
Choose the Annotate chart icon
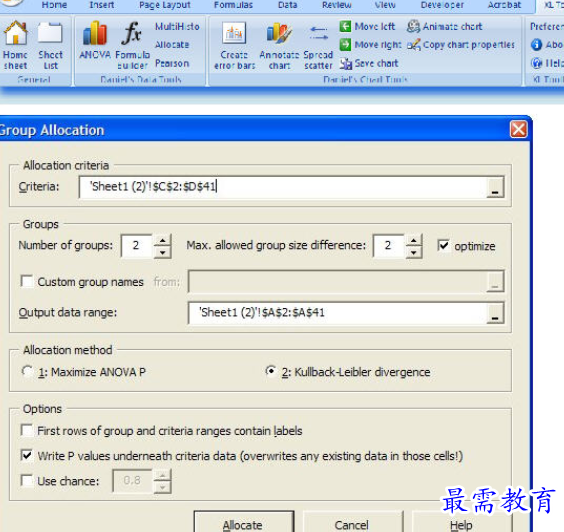(279, 33)
